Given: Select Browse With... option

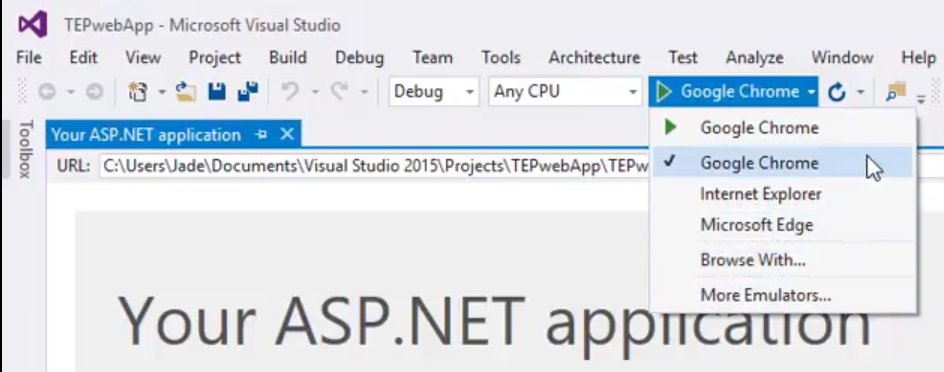Looking at the screenshot, I should pyautogui.click(x=784, y=260).
